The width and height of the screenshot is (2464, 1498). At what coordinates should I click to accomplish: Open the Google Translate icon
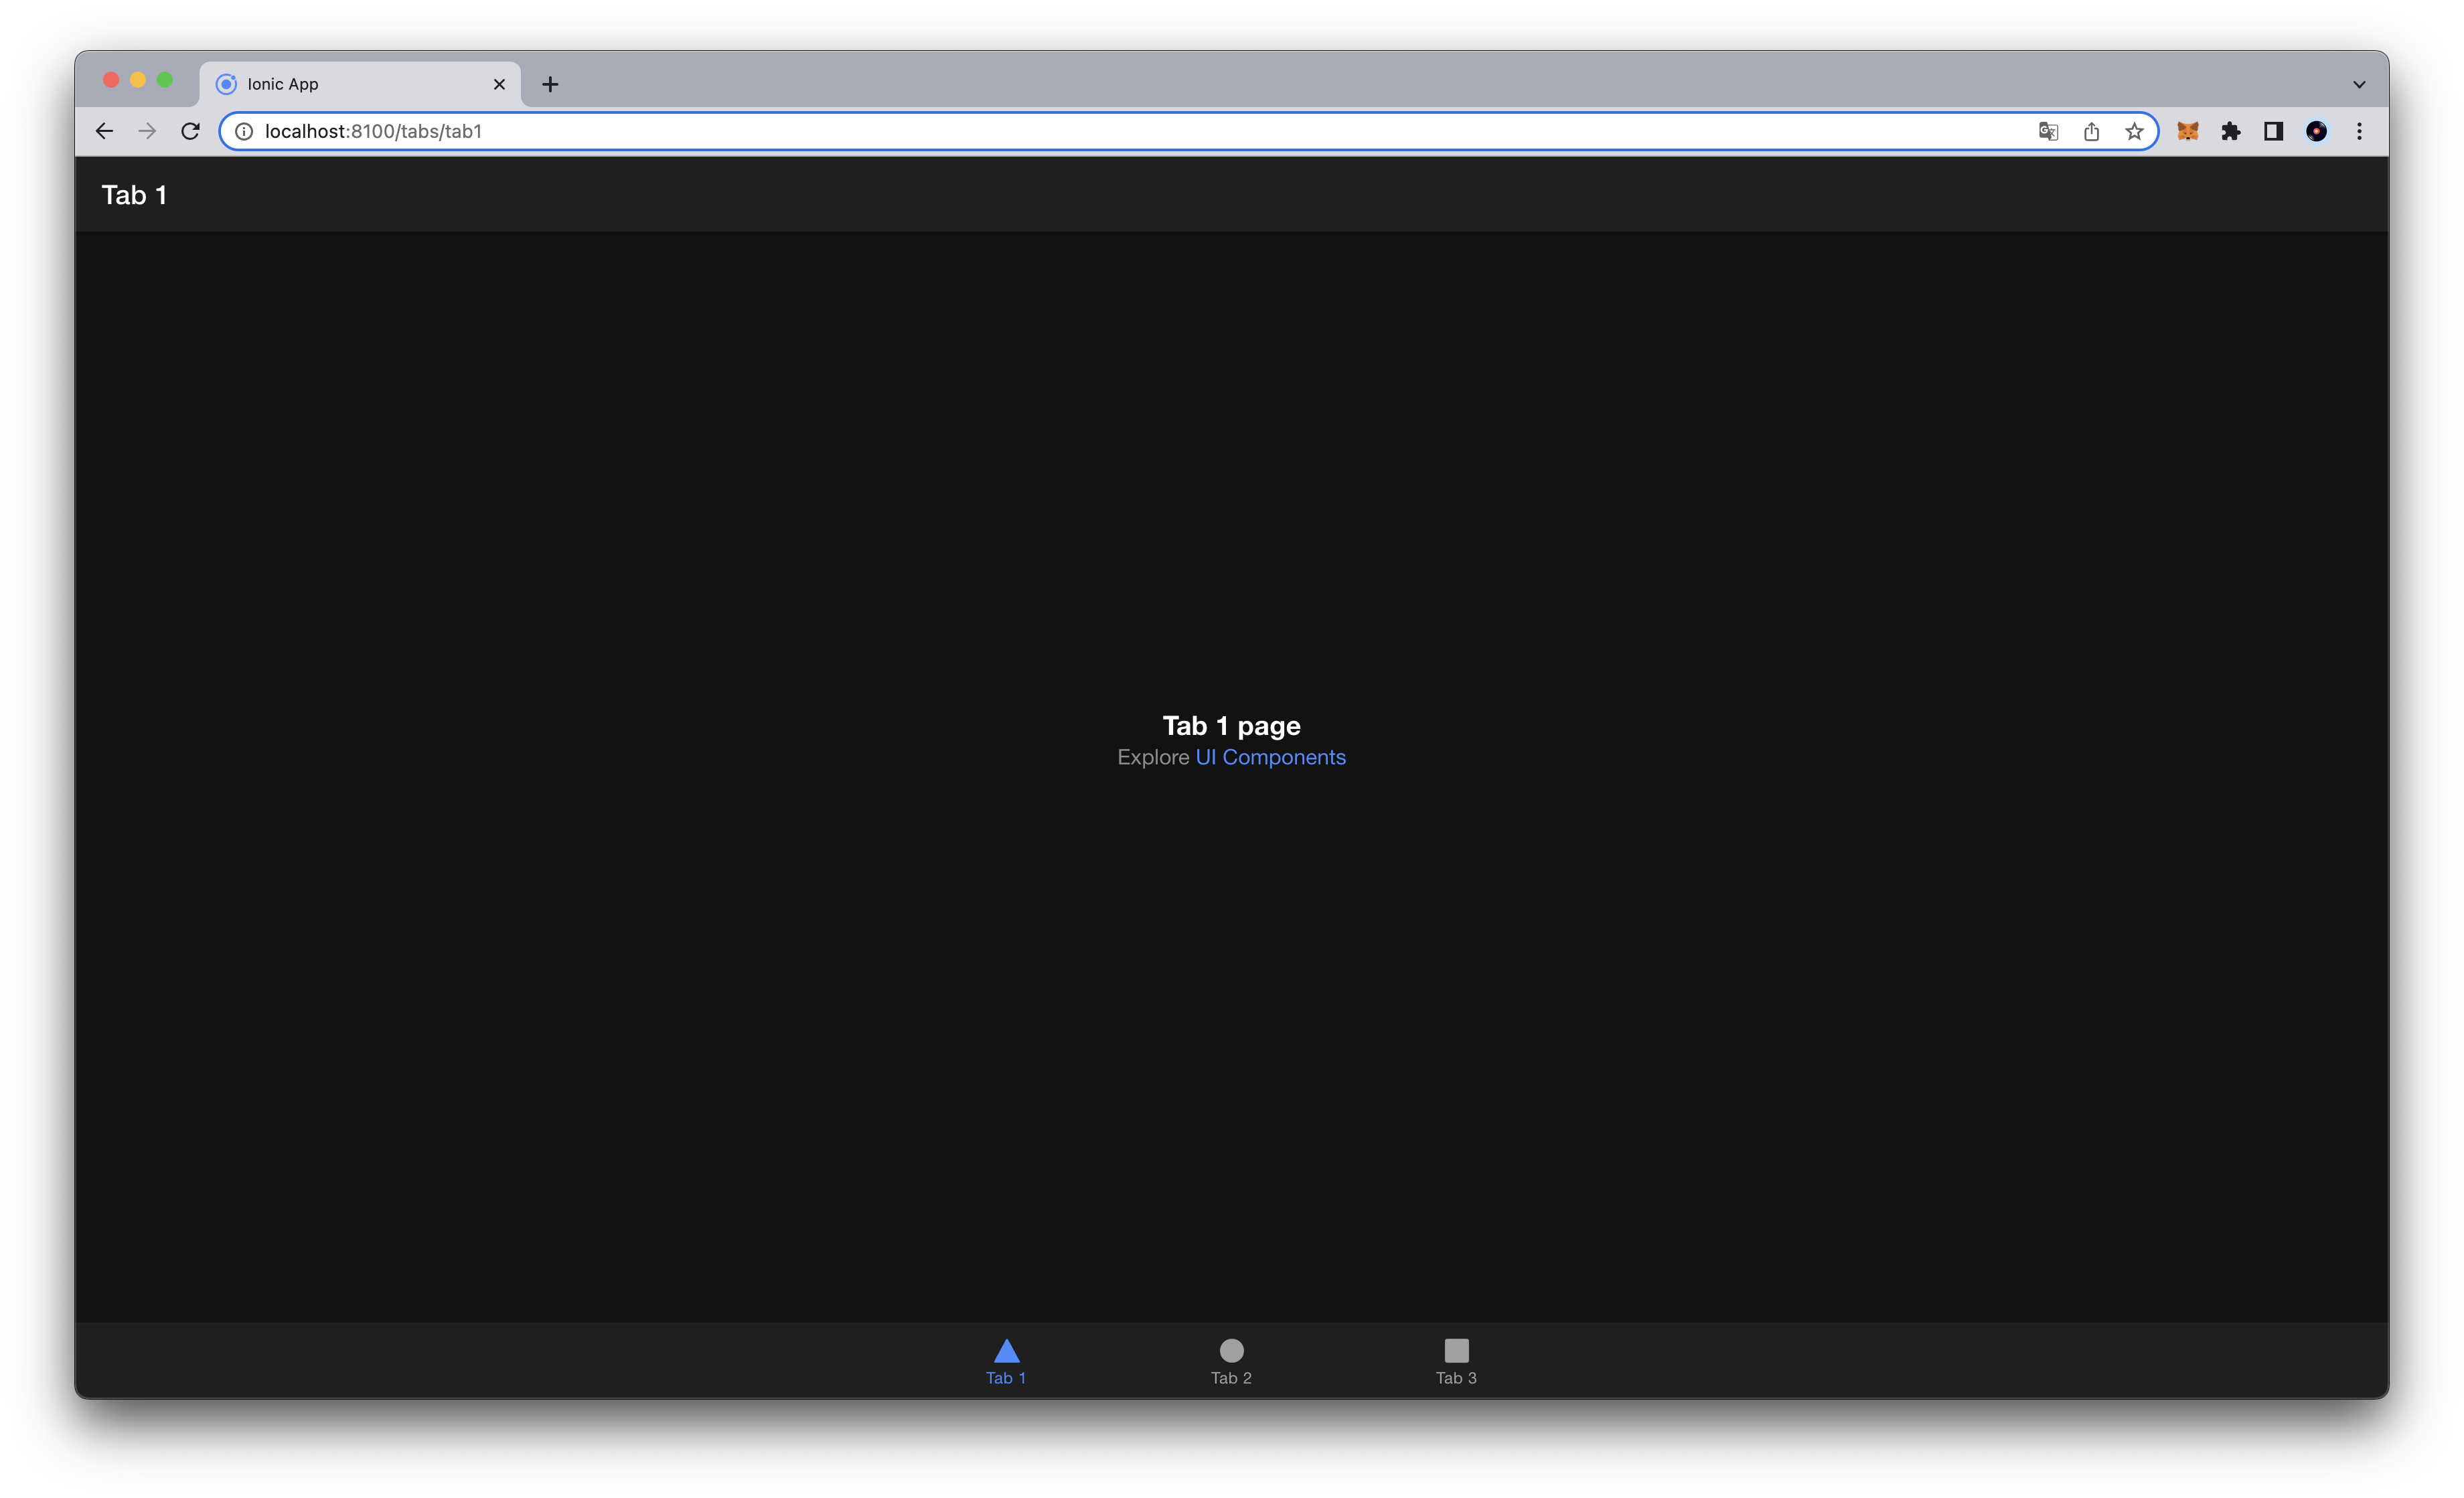click(2048, 131)
